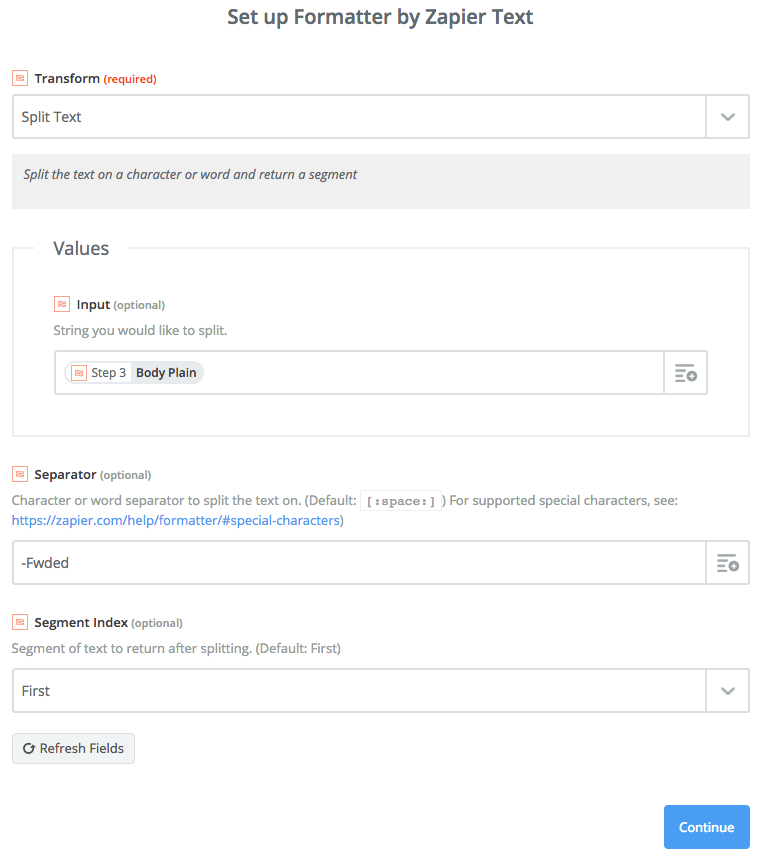Click the Split Text description box
The width and height of the screenshot is (763, 866).
pos(380,181)
